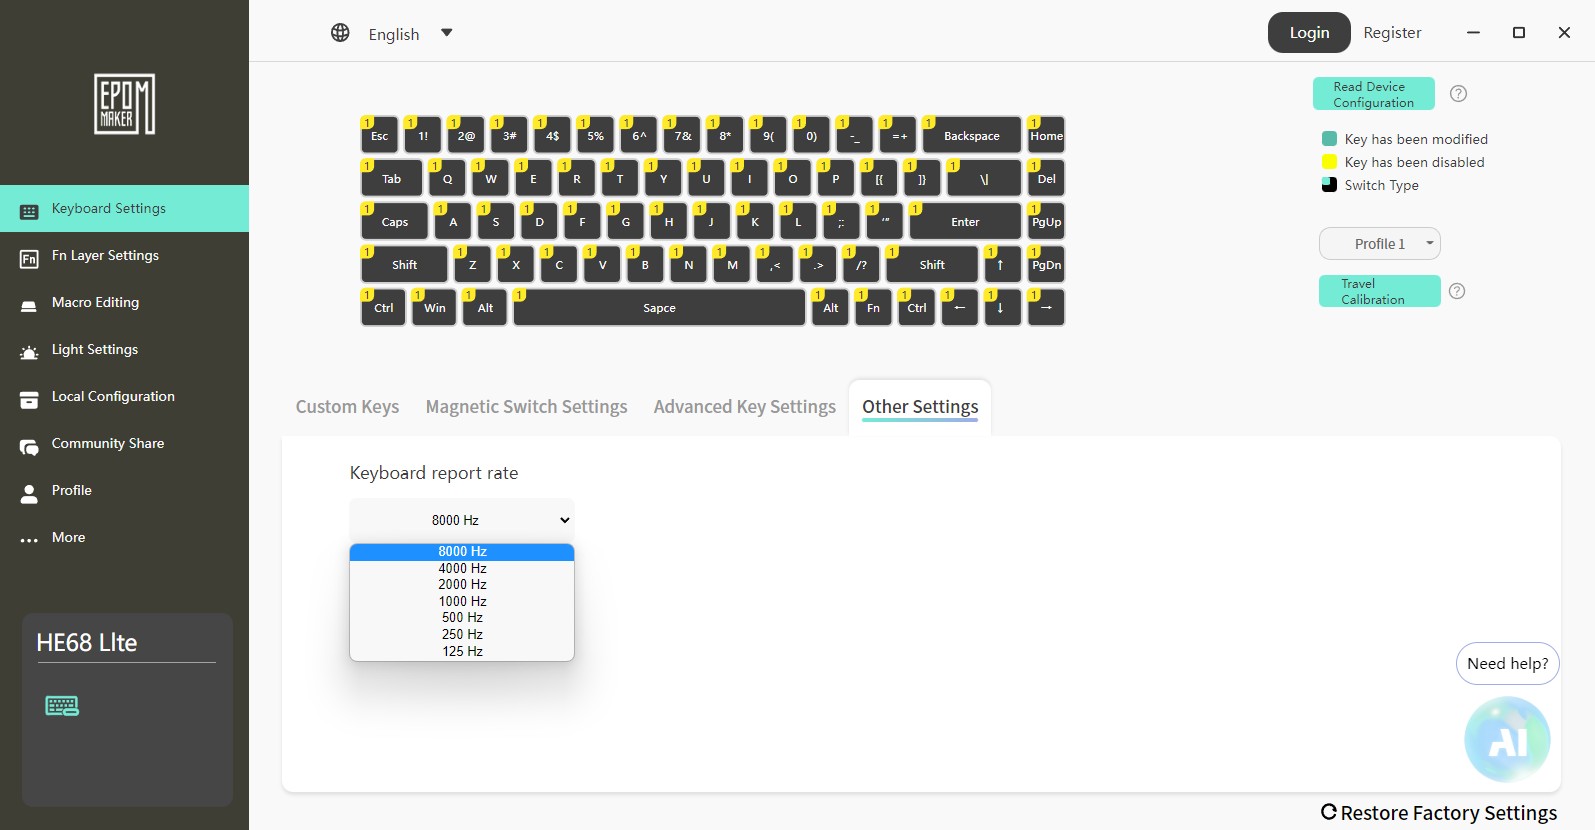Screen dimensions: 1595x830
Task: Select the right arrow key on layout
Action: click(x=1046, y=308)
